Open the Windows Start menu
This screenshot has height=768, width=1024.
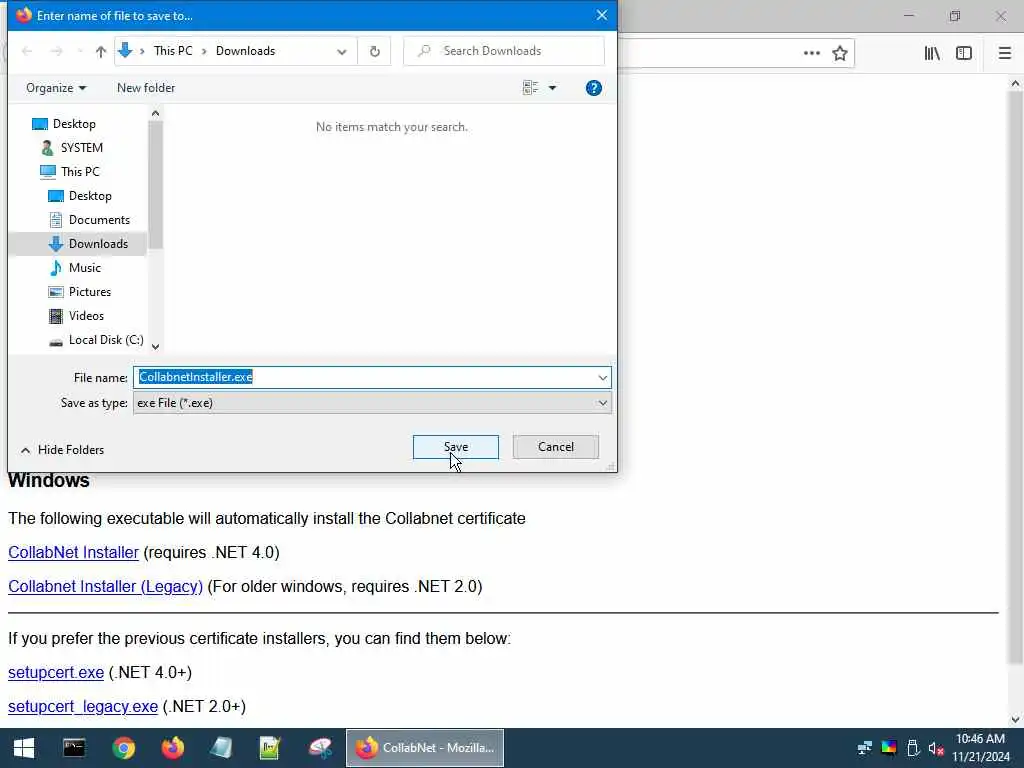24,748
